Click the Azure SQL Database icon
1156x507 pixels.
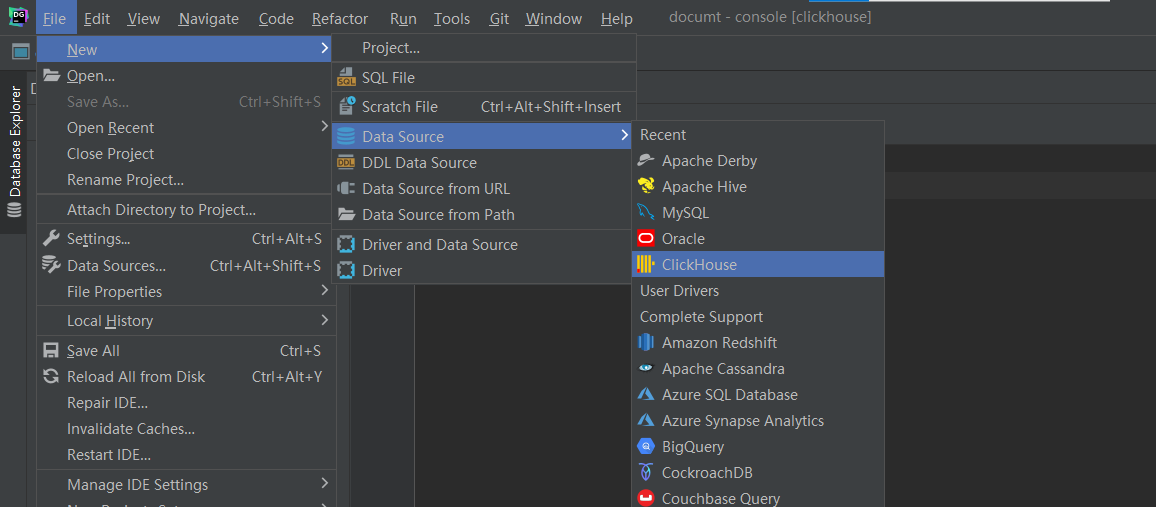[x=647, y=394]
